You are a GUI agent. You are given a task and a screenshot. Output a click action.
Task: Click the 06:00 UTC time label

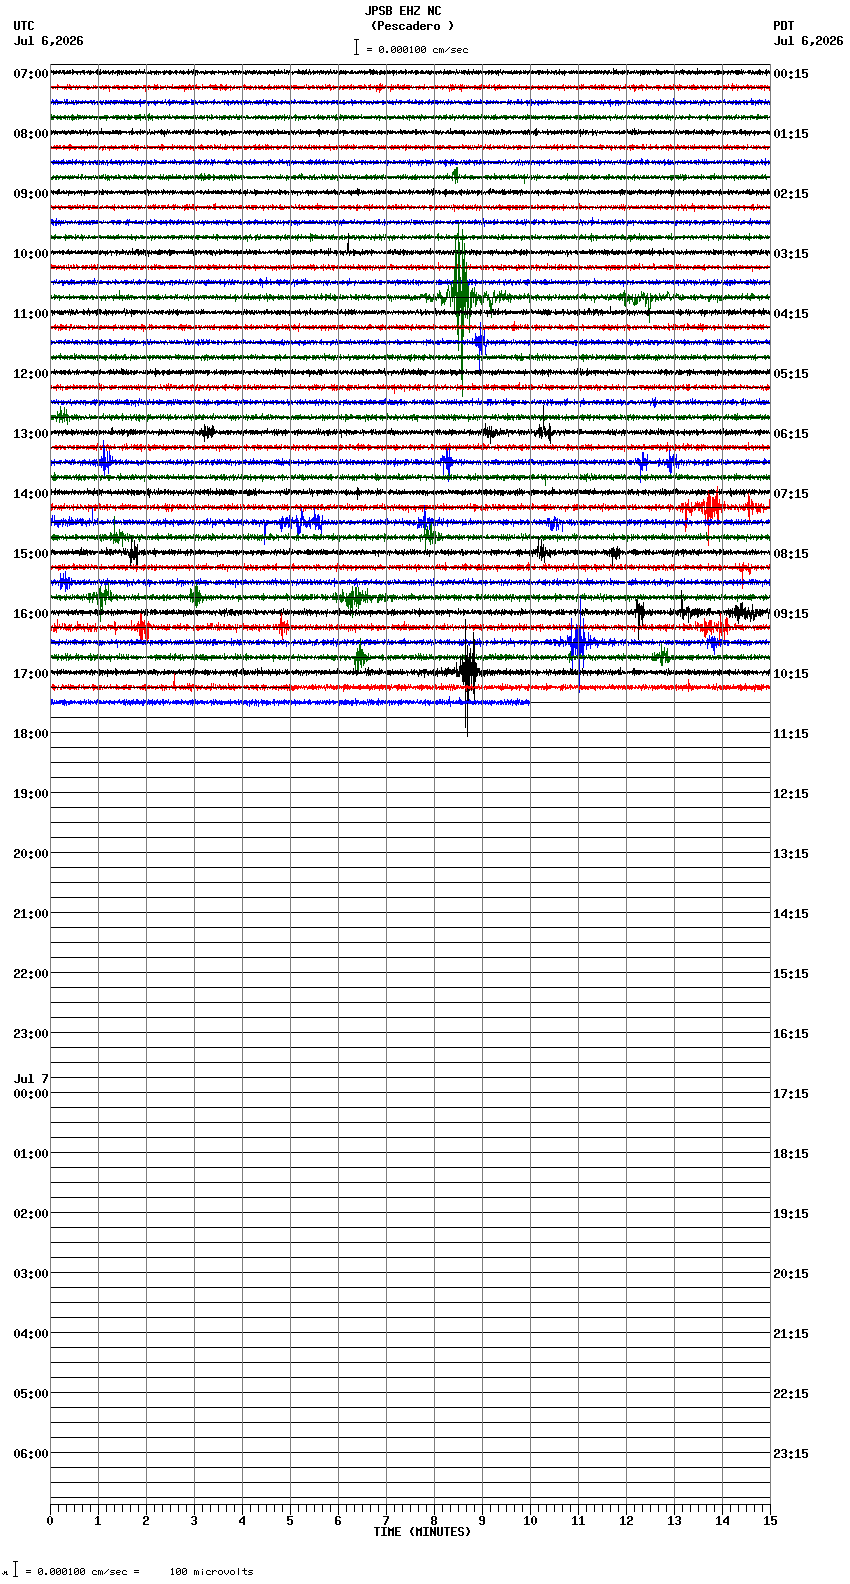(31, 1454)
